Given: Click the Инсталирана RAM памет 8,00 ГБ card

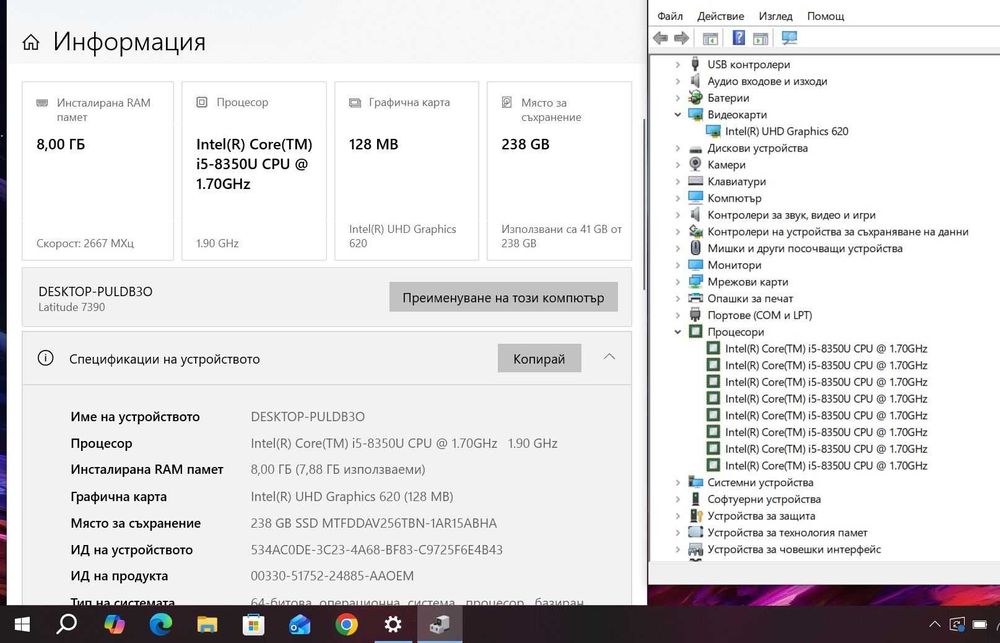Looking at the screenshot, I should [98, 171].
